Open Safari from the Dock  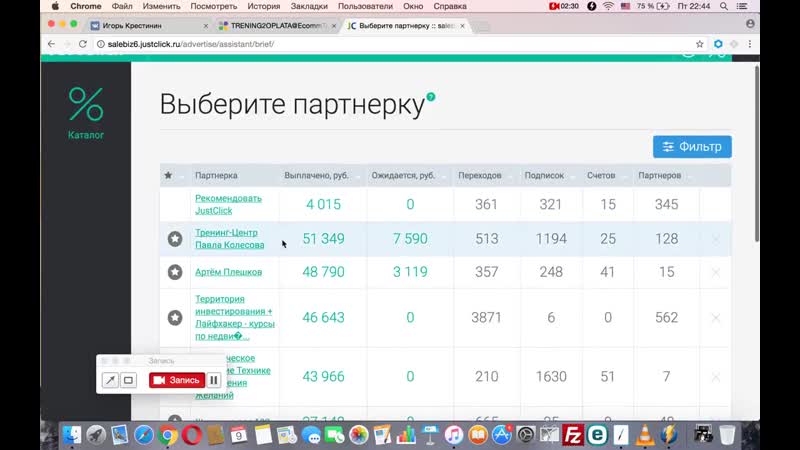coord(144,435)
